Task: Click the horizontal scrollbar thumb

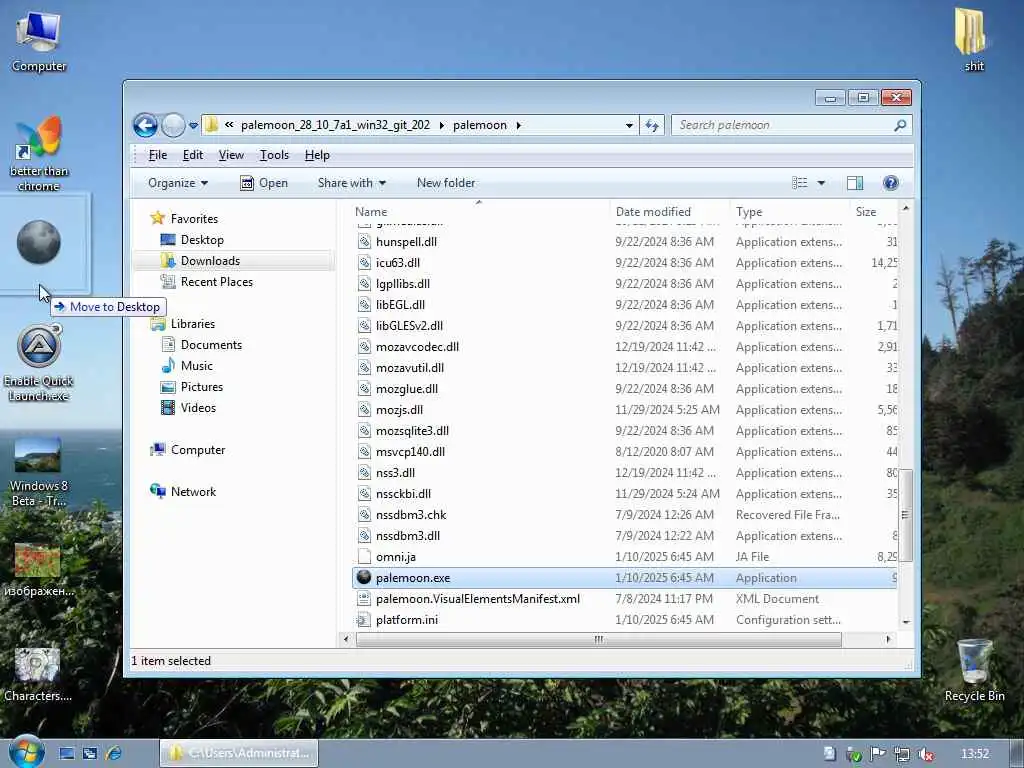Action: (598, 639)
